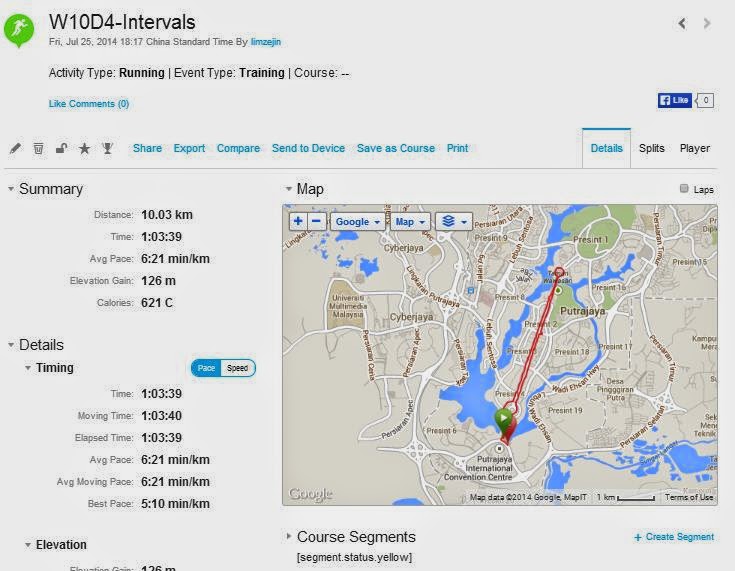Collapse the Elevation subsection
Screen dimensions: 735x571
[x=28, y=545]
